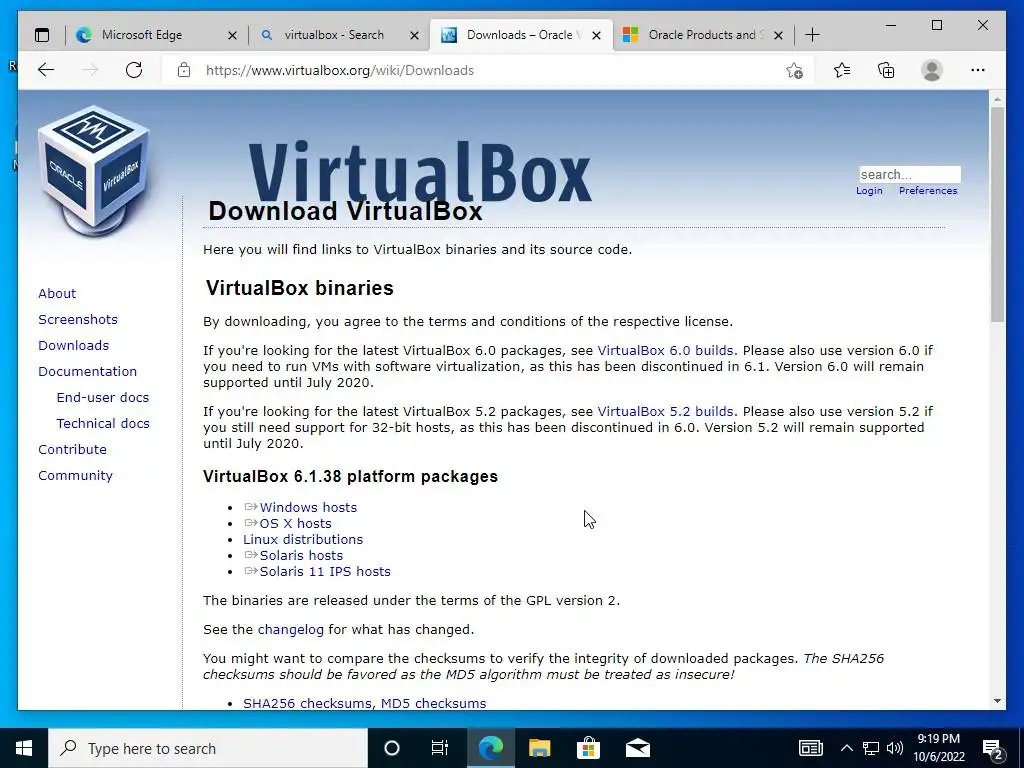Open Cortana circle on taskbar
This screenshot has height=768, width=1024.
point(392,748)
